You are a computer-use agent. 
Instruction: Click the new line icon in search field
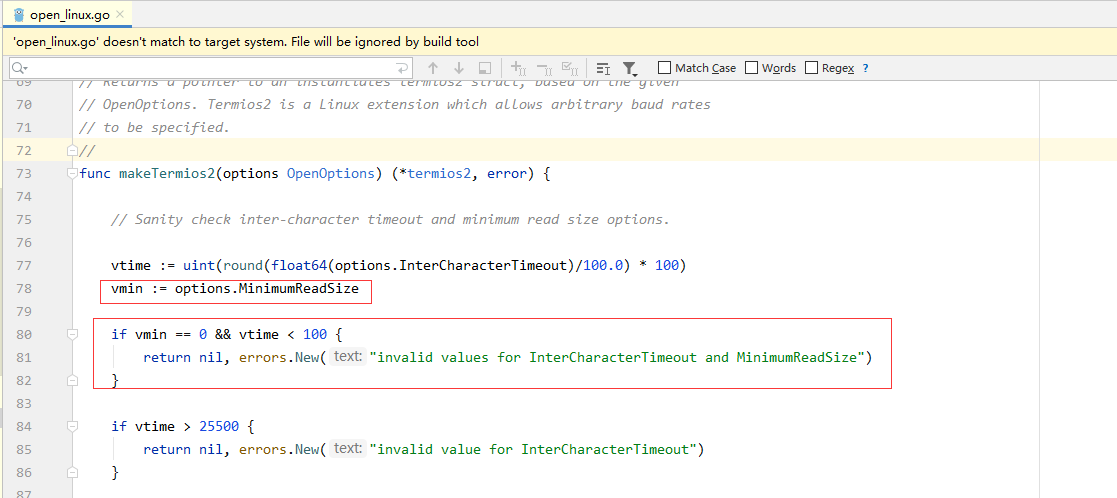[x=402, y=68]
